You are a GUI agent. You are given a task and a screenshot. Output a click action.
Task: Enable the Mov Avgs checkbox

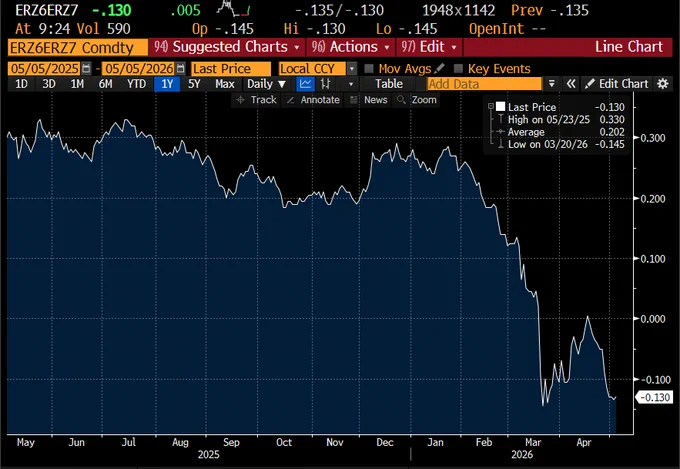click(x=369, y=69)
